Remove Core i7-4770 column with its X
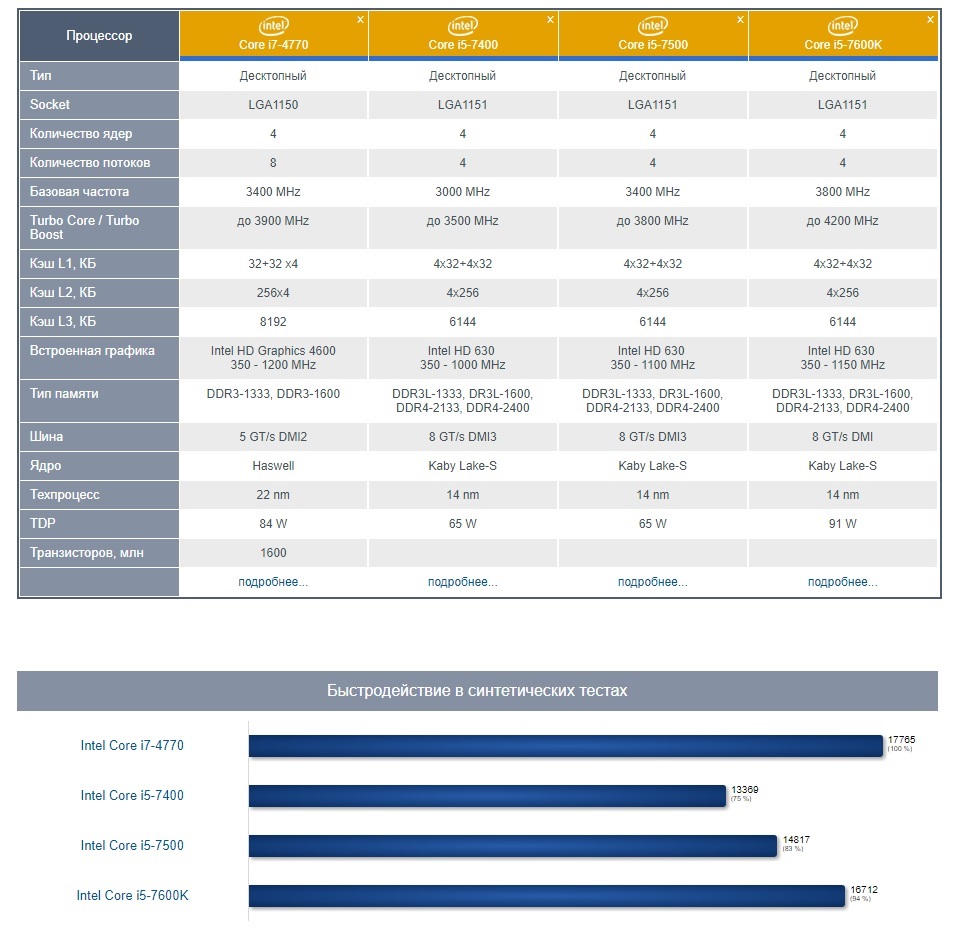This screenshot has height=930, width=962. (x=360, y=19)
